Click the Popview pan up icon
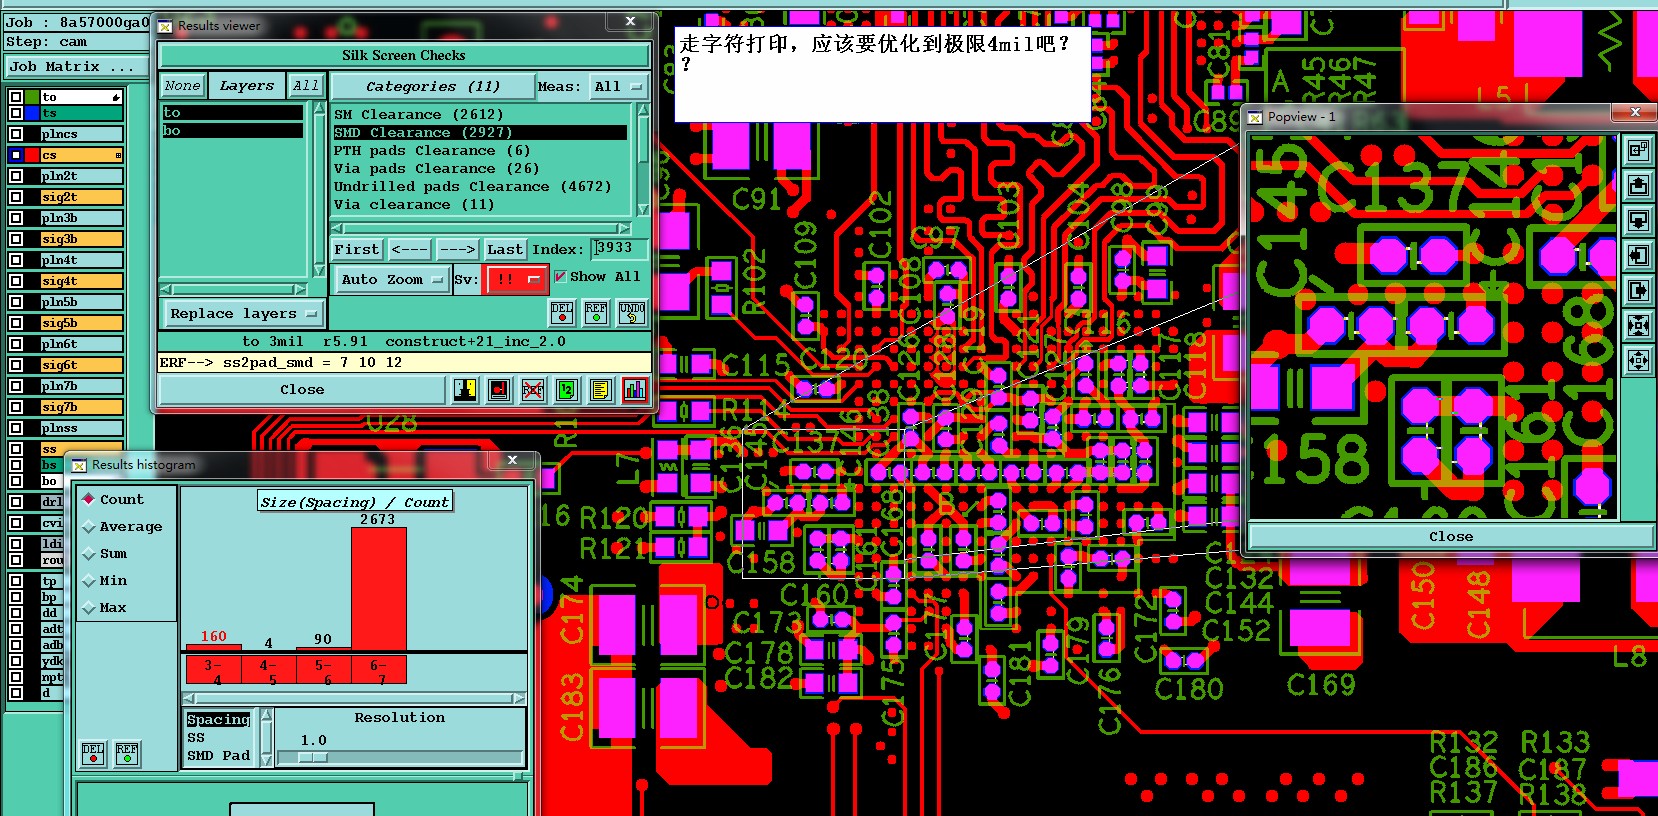Image resolution: width=1658 pixels, height=816 pixels. coord(1638,185)
